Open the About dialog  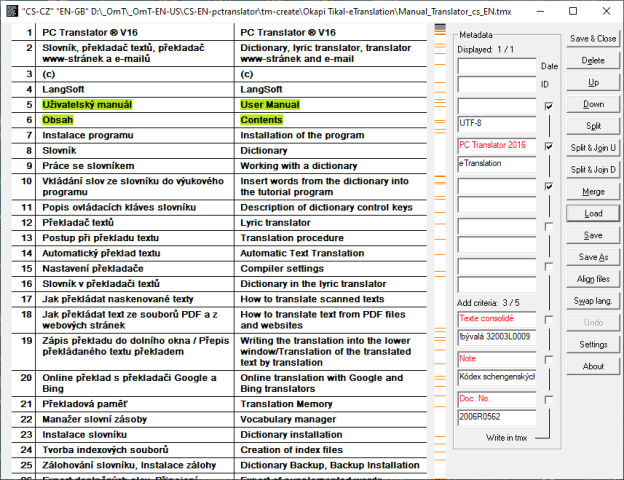tap(593, 366)
